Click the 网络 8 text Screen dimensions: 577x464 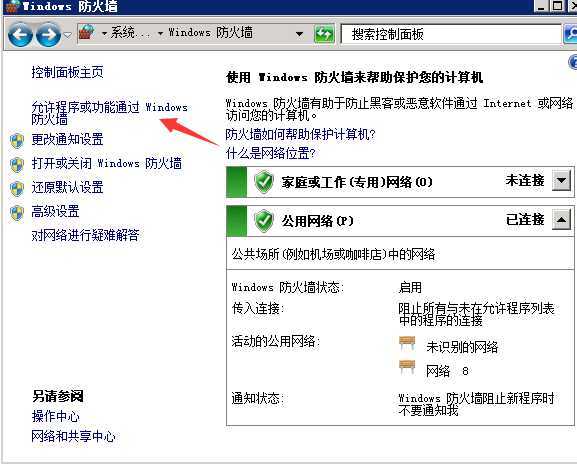pyautogui.click(x=447, y=371)
